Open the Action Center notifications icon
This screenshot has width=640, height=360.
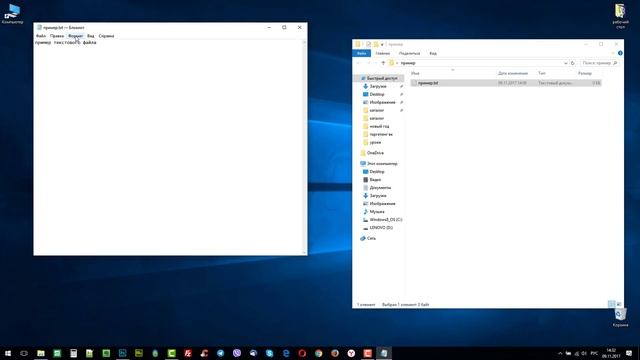629,353
